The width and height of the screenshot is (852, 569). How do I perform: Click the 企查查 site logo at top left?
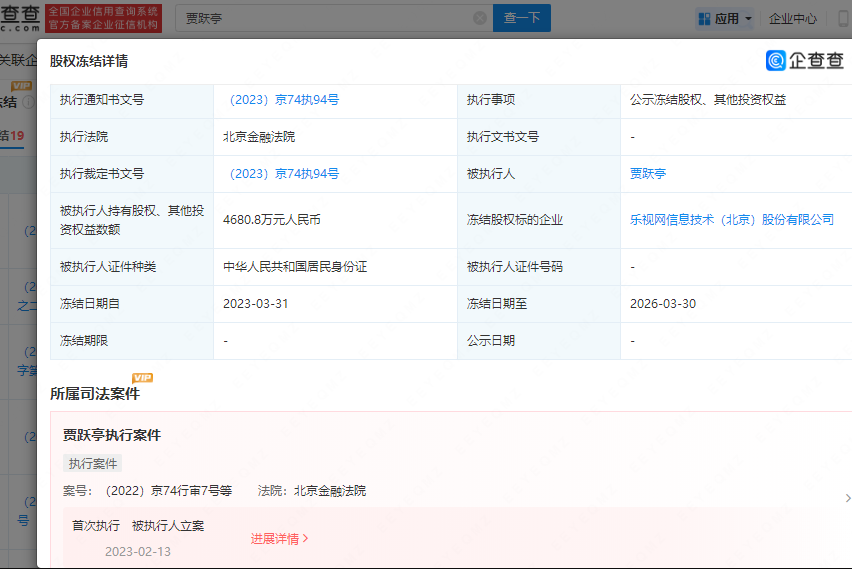coord(20,17)
